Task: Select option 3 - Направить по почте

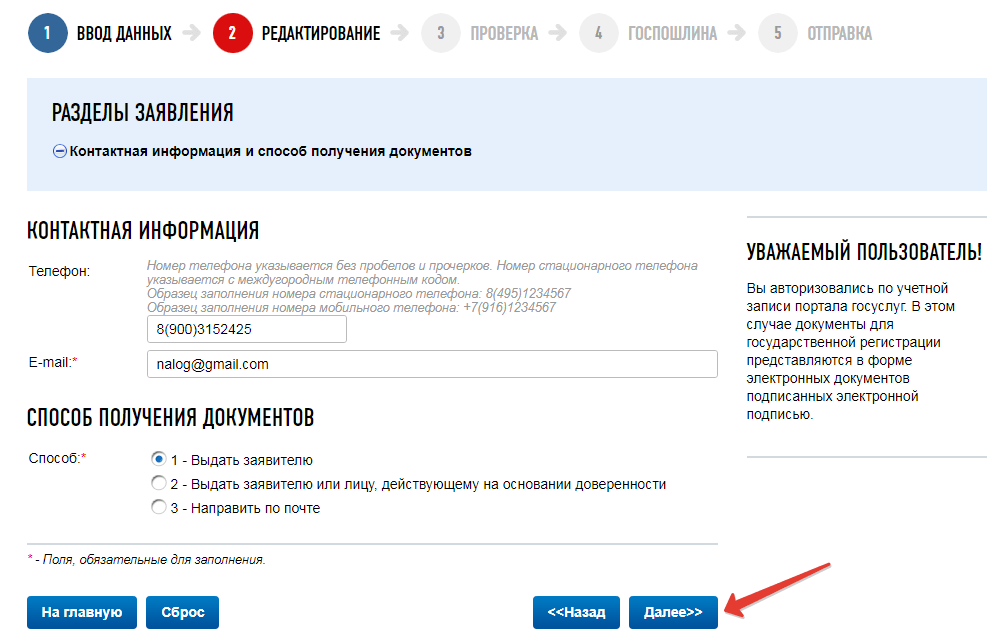Action: (x=159, y=507)
